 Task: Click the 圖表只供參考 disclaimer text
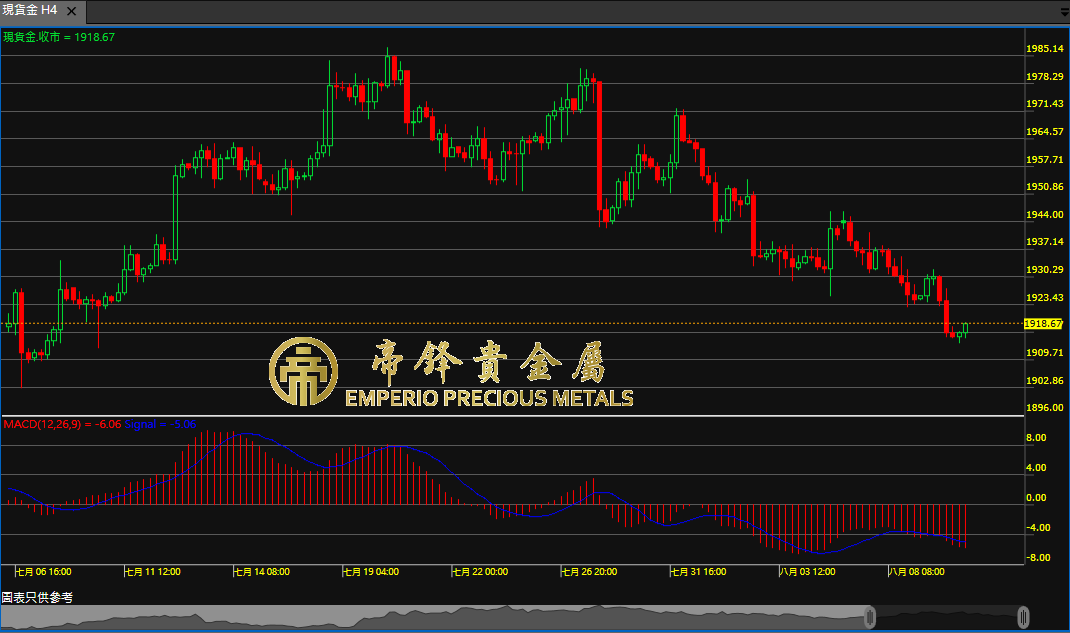click(37, 598)
